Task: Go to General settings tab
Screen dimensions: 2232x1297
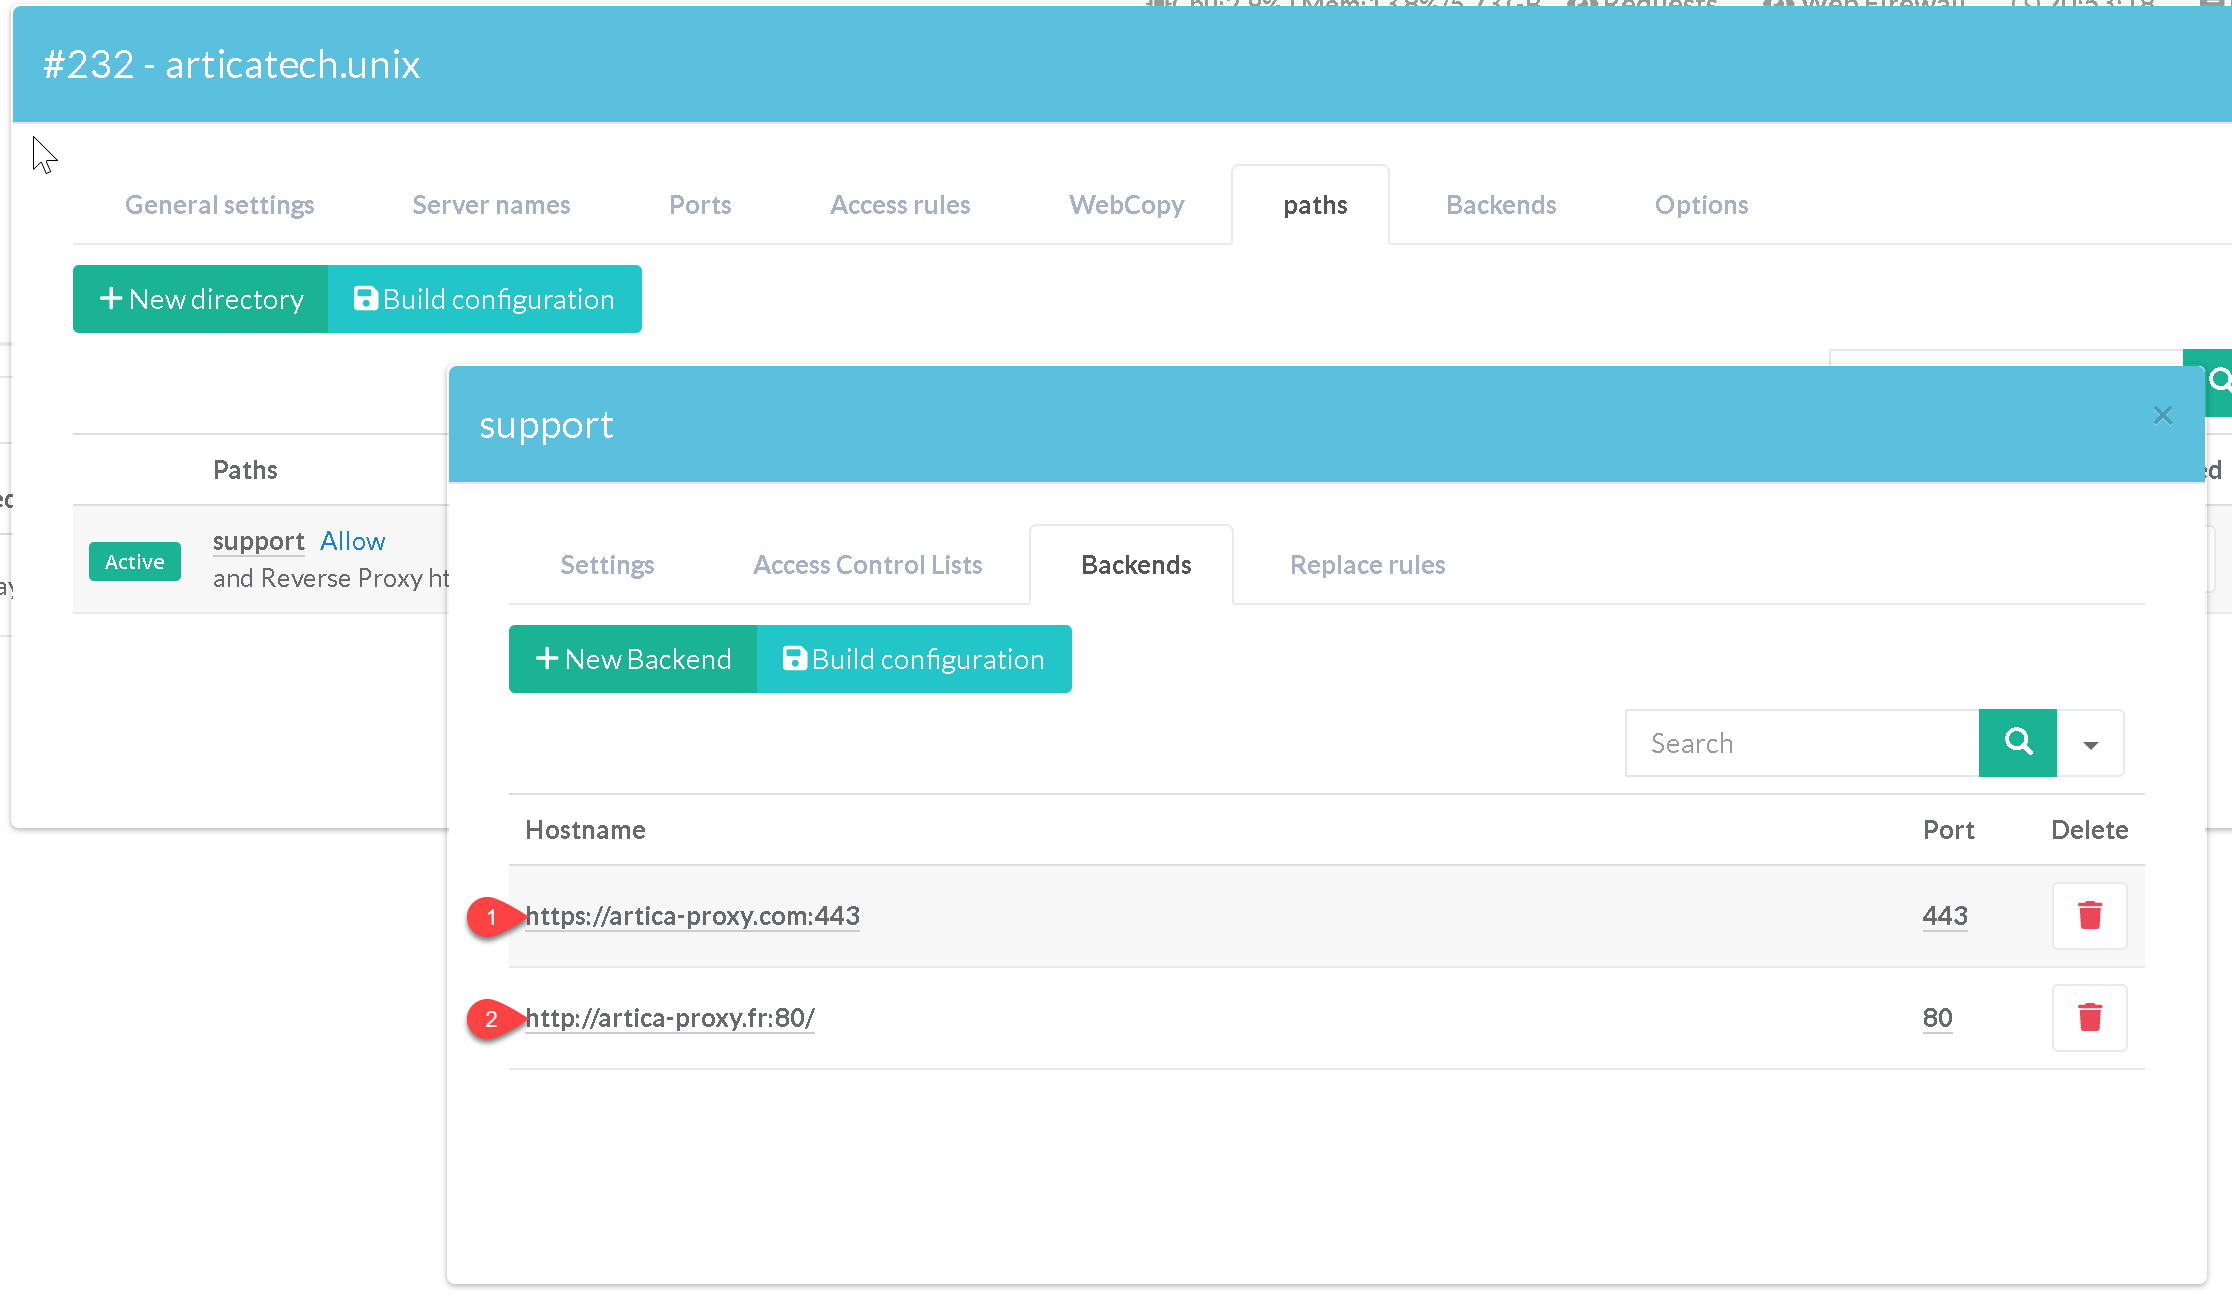Action: point(219,205)
